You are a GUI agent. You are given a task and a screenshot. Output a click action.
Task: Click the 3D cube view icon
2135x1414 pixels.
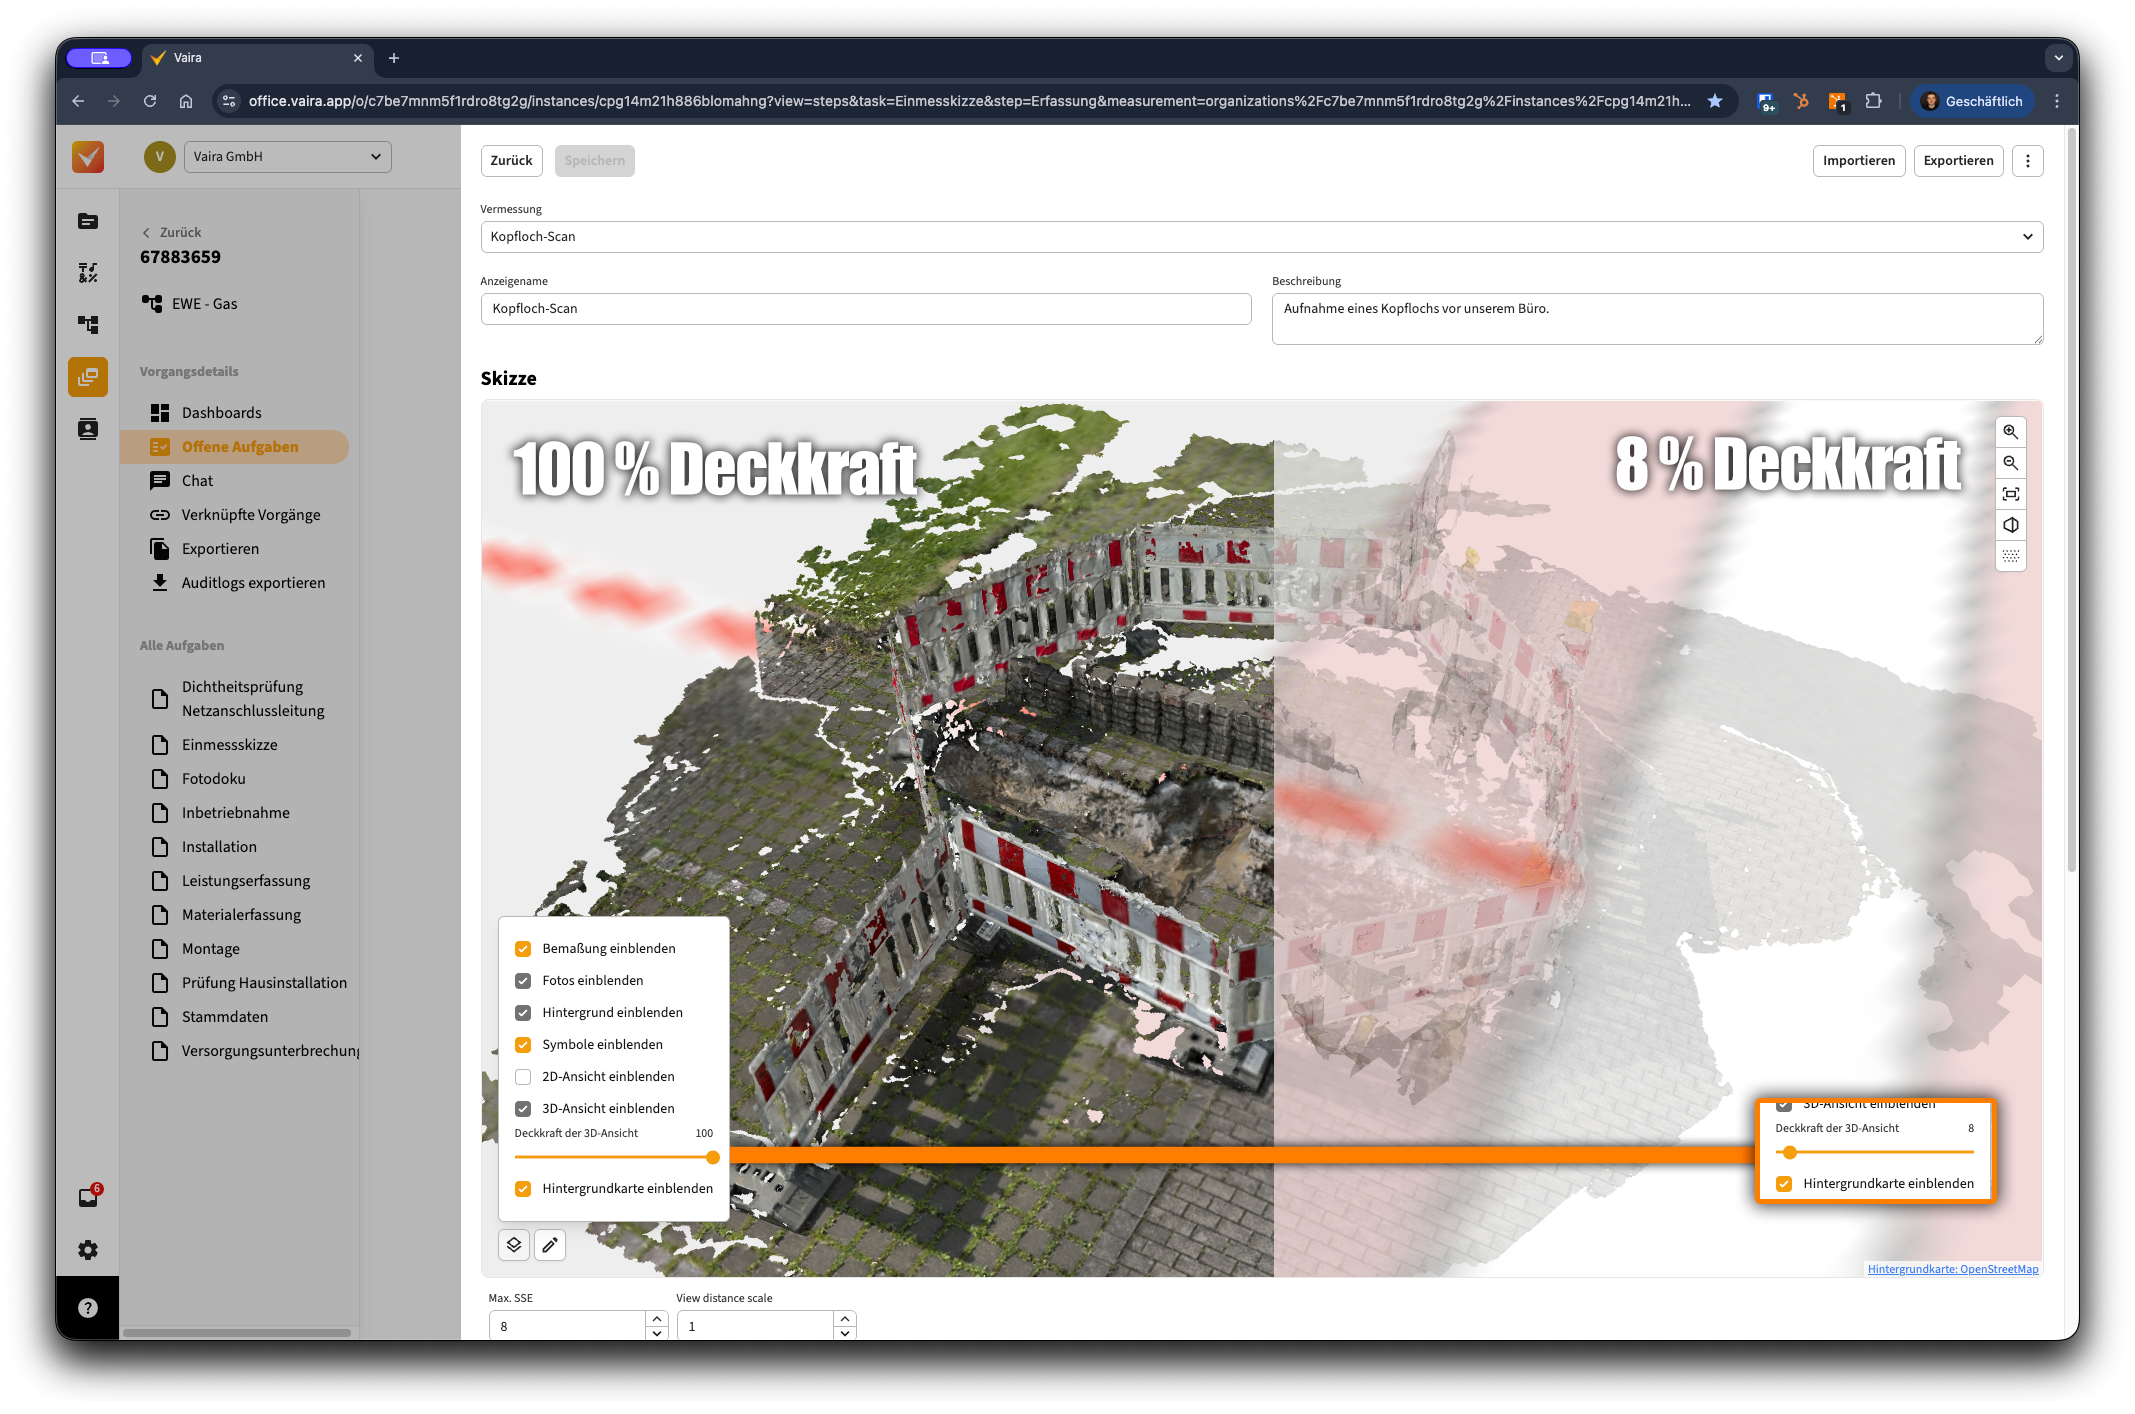[x=2010, y=525]
